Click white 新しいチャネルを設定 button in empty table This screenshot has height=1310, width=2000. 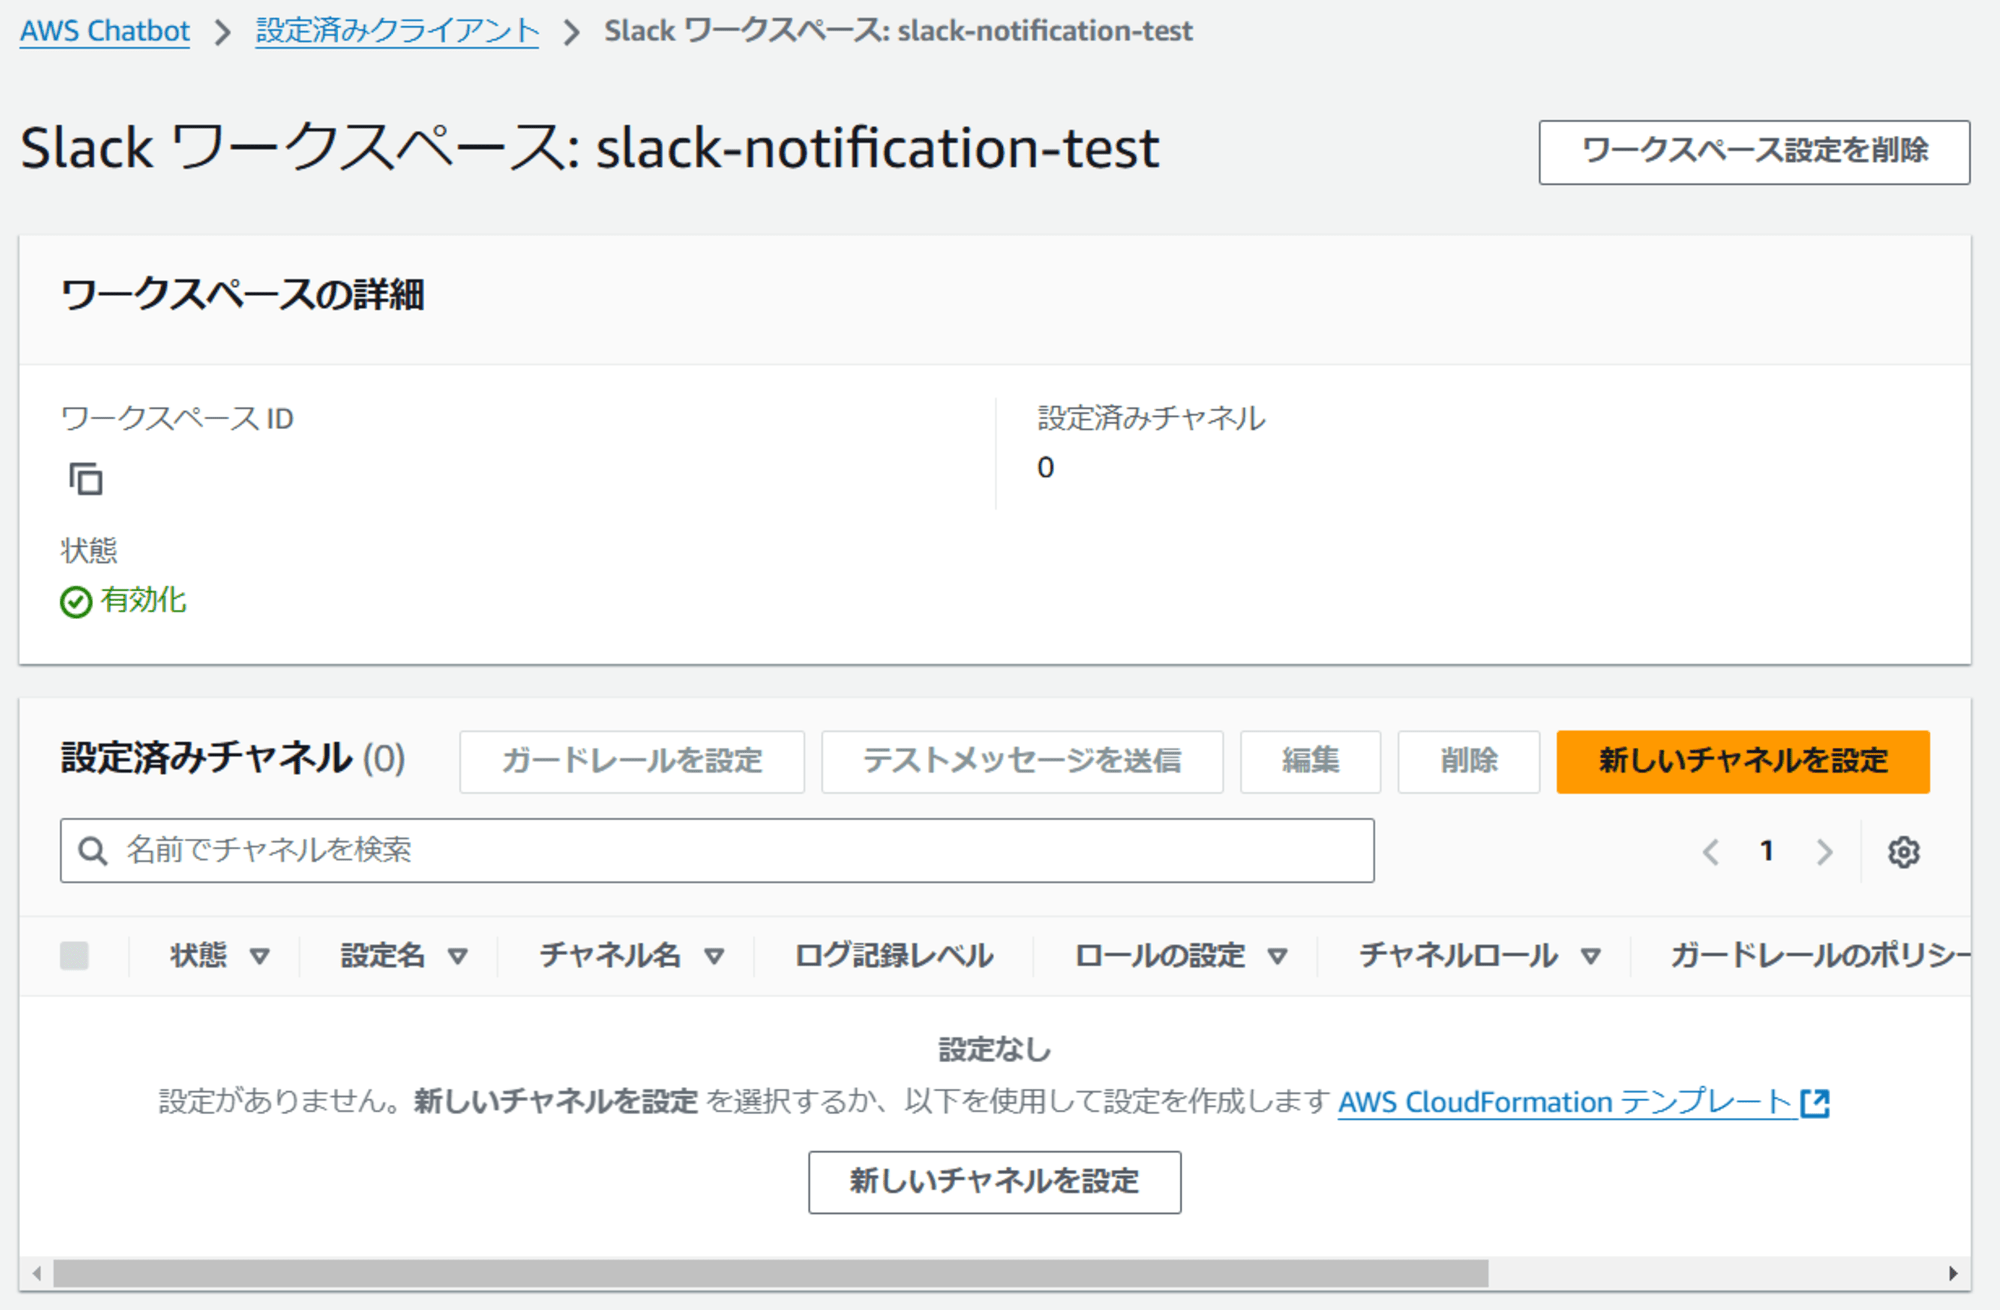click(x=994, y=1182)
